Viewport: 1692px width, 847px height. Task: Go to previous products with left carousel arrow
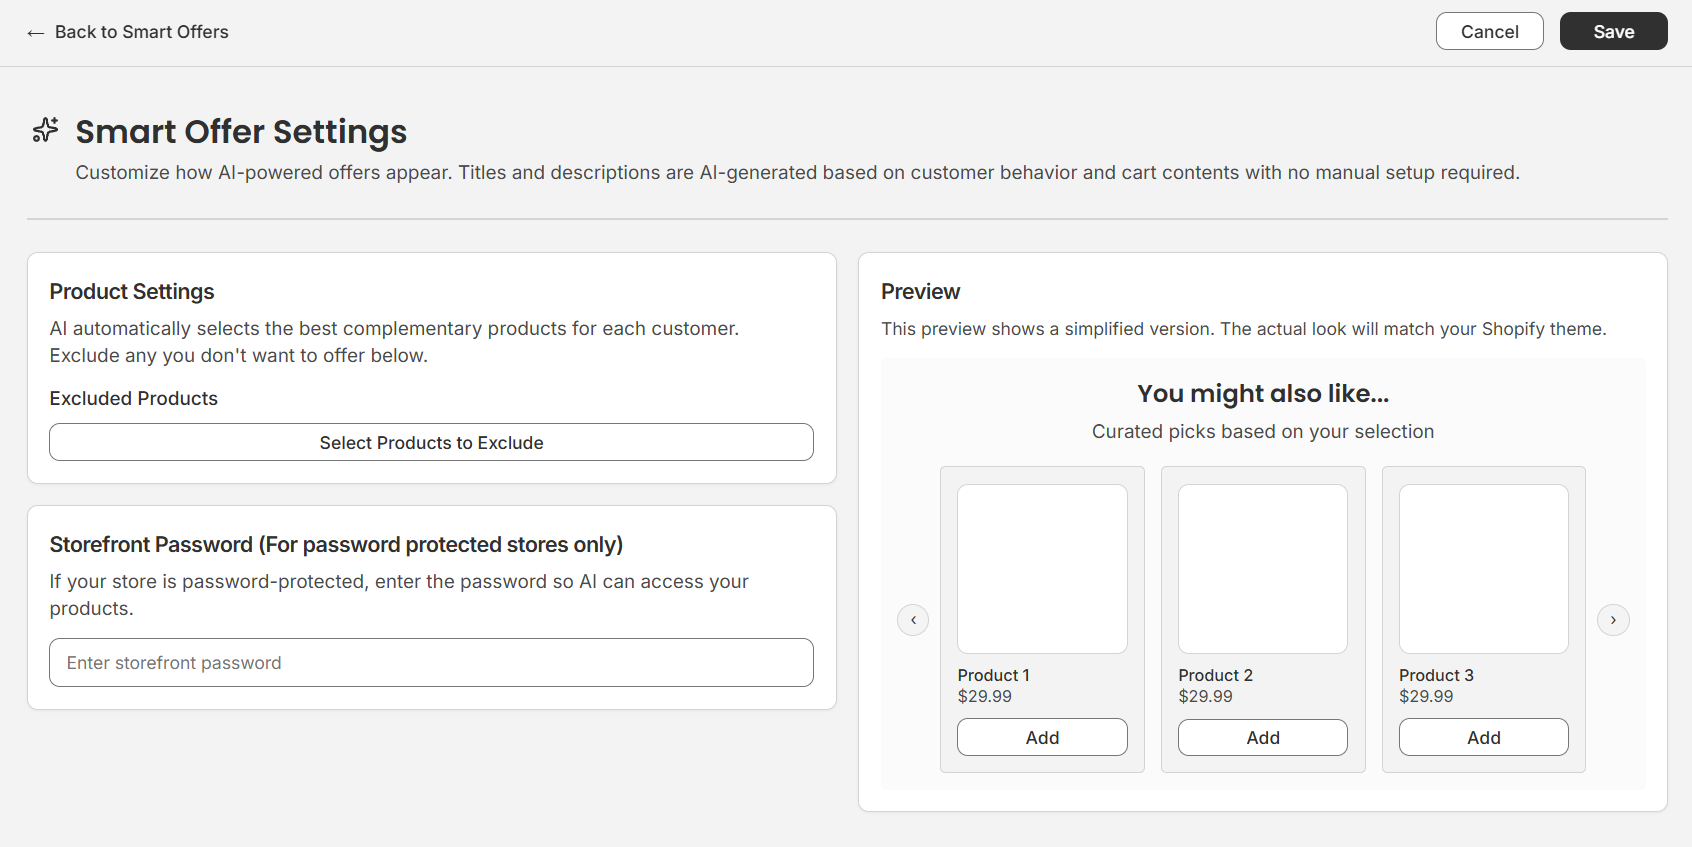coord(913,620)
